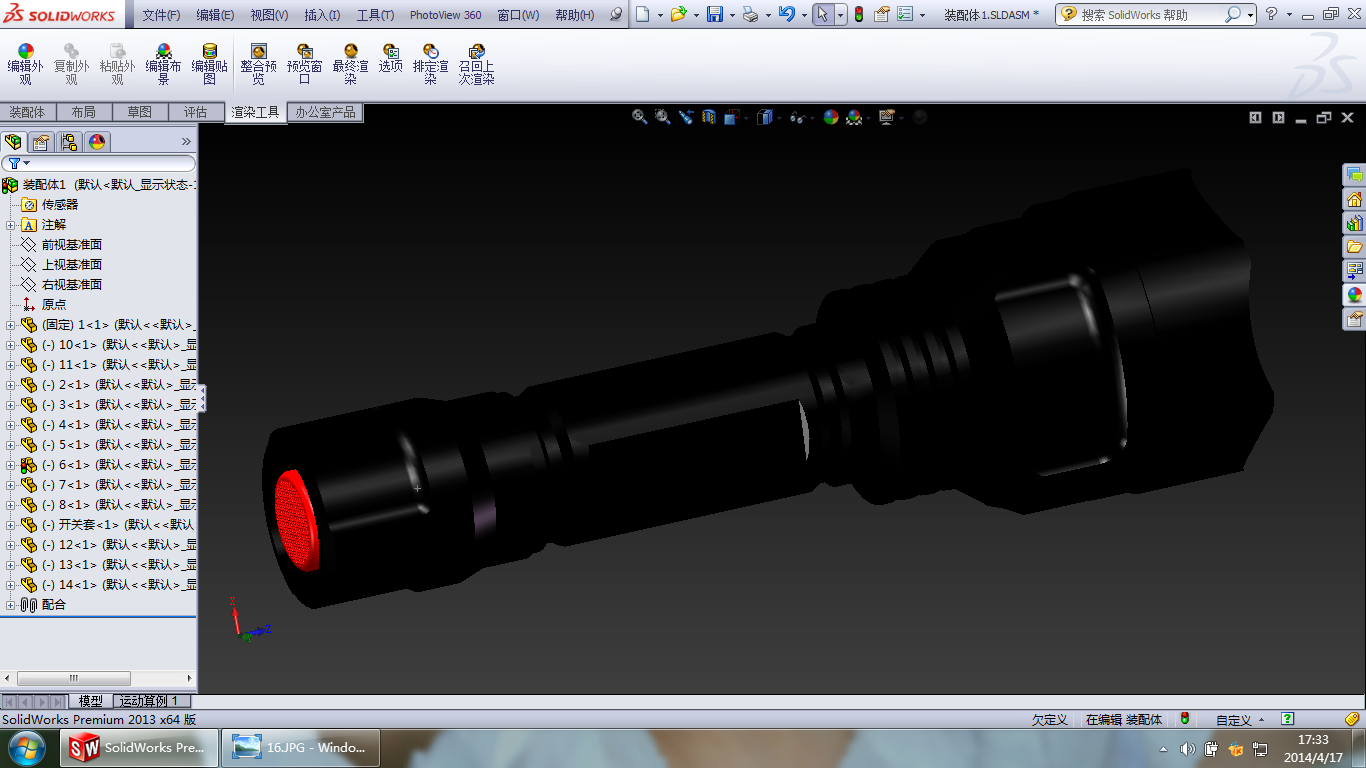The width and height of the screenshot is (1366, 768).
Task: Open Custom Properties task pane tab
Action: point(1355,319)
